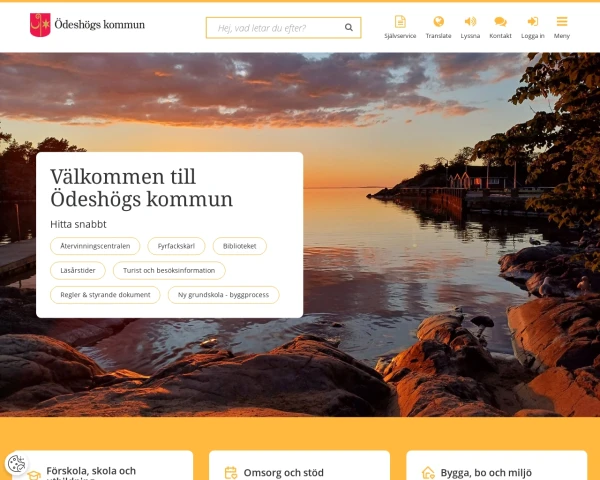The height and width of the screenshot is (480, 600).
Task: Click the Logga in arrow icon
Action: click(x=533, y=21)
